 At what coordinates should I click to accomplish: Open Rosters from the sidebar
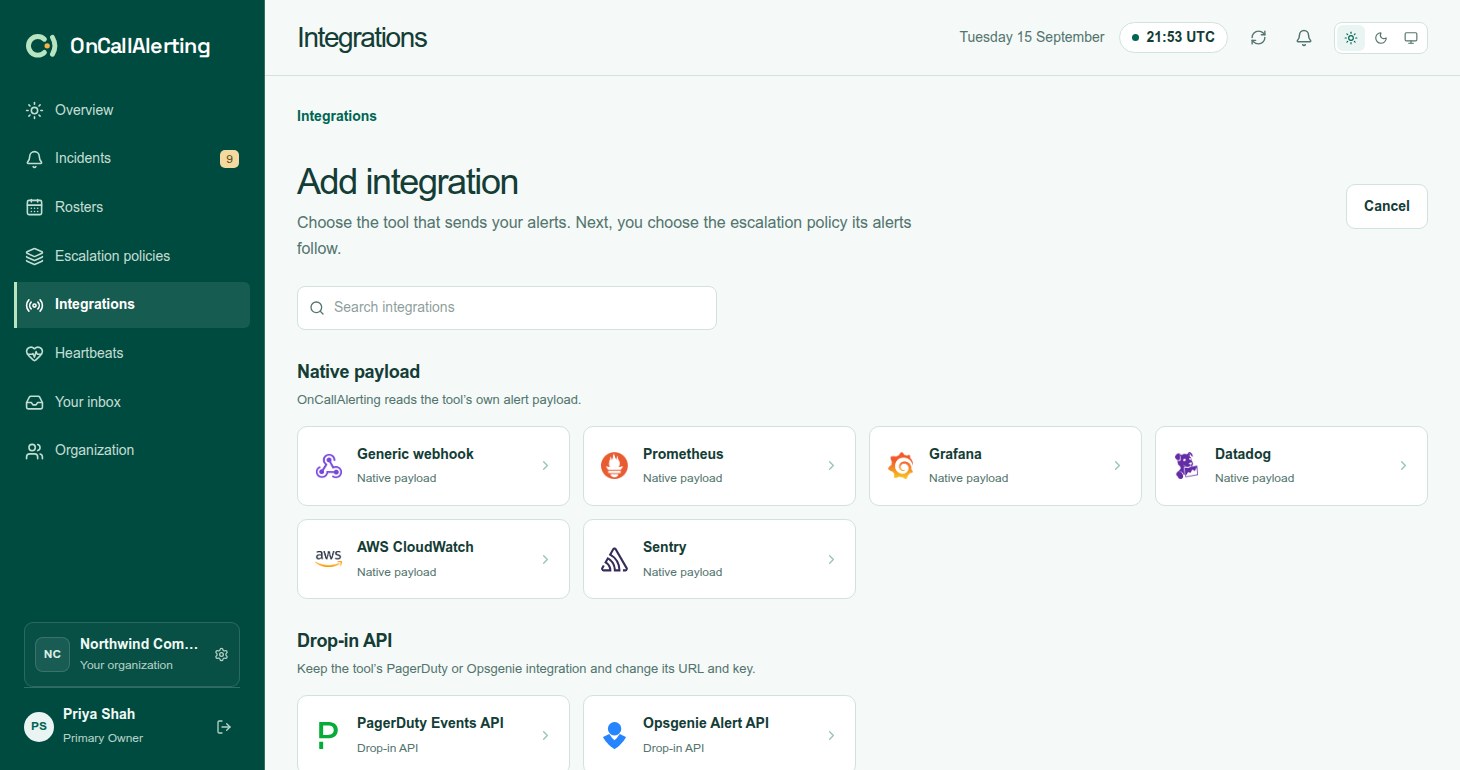[x=132, y=207]
